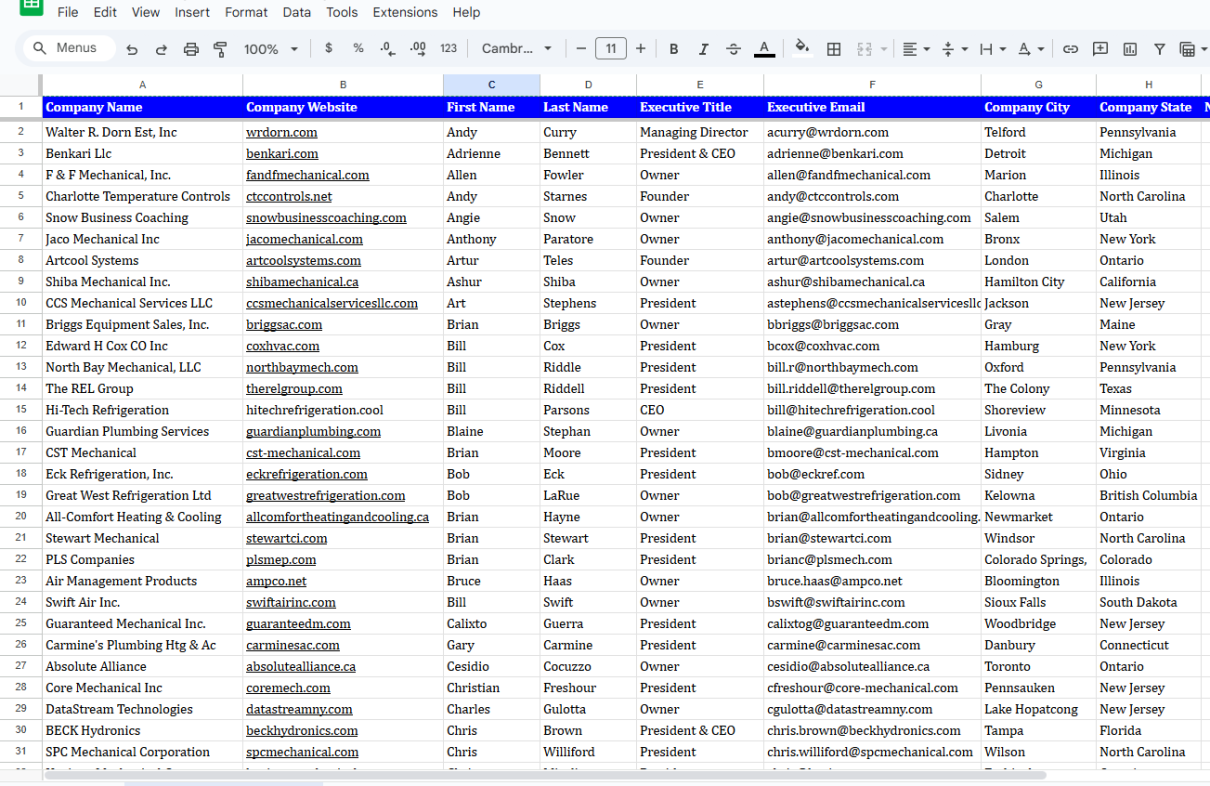Select row 10 header
This screenshot has width=1210, height=786.
pos(21,303)
